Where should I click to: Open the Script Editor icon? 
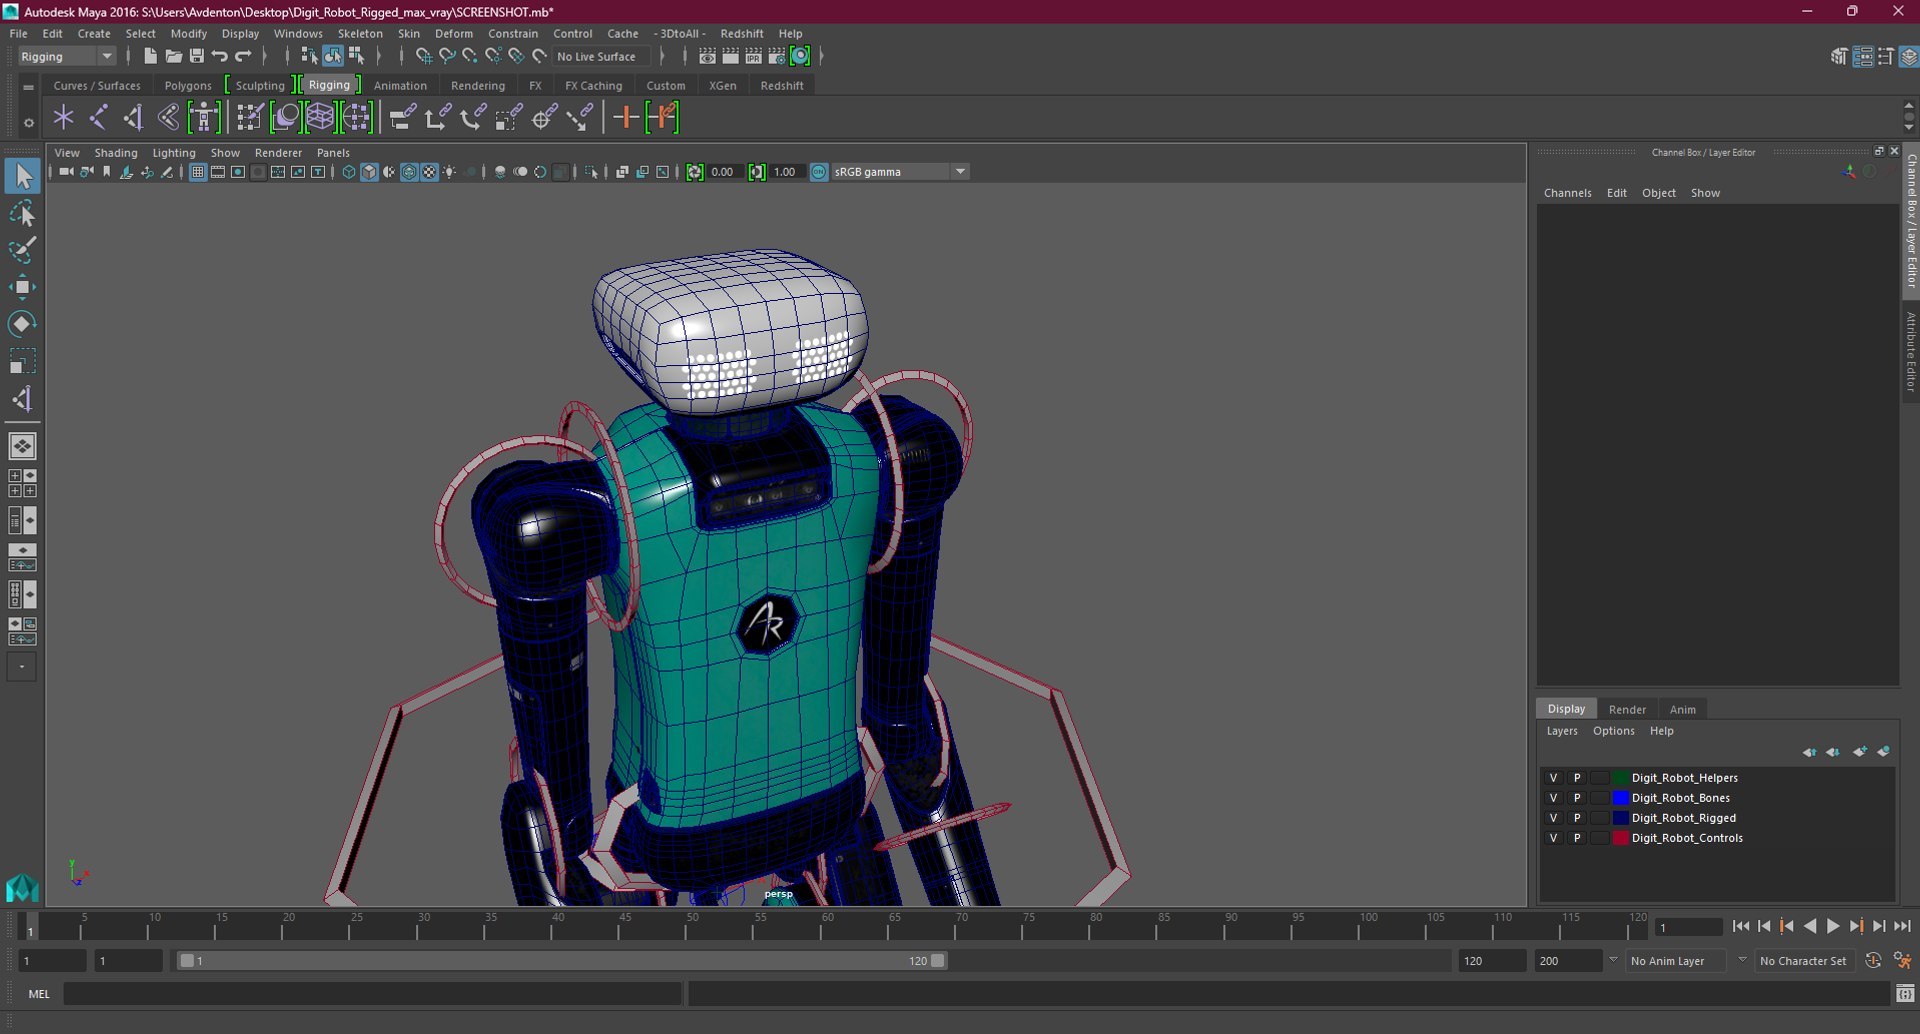[1905, 993]
